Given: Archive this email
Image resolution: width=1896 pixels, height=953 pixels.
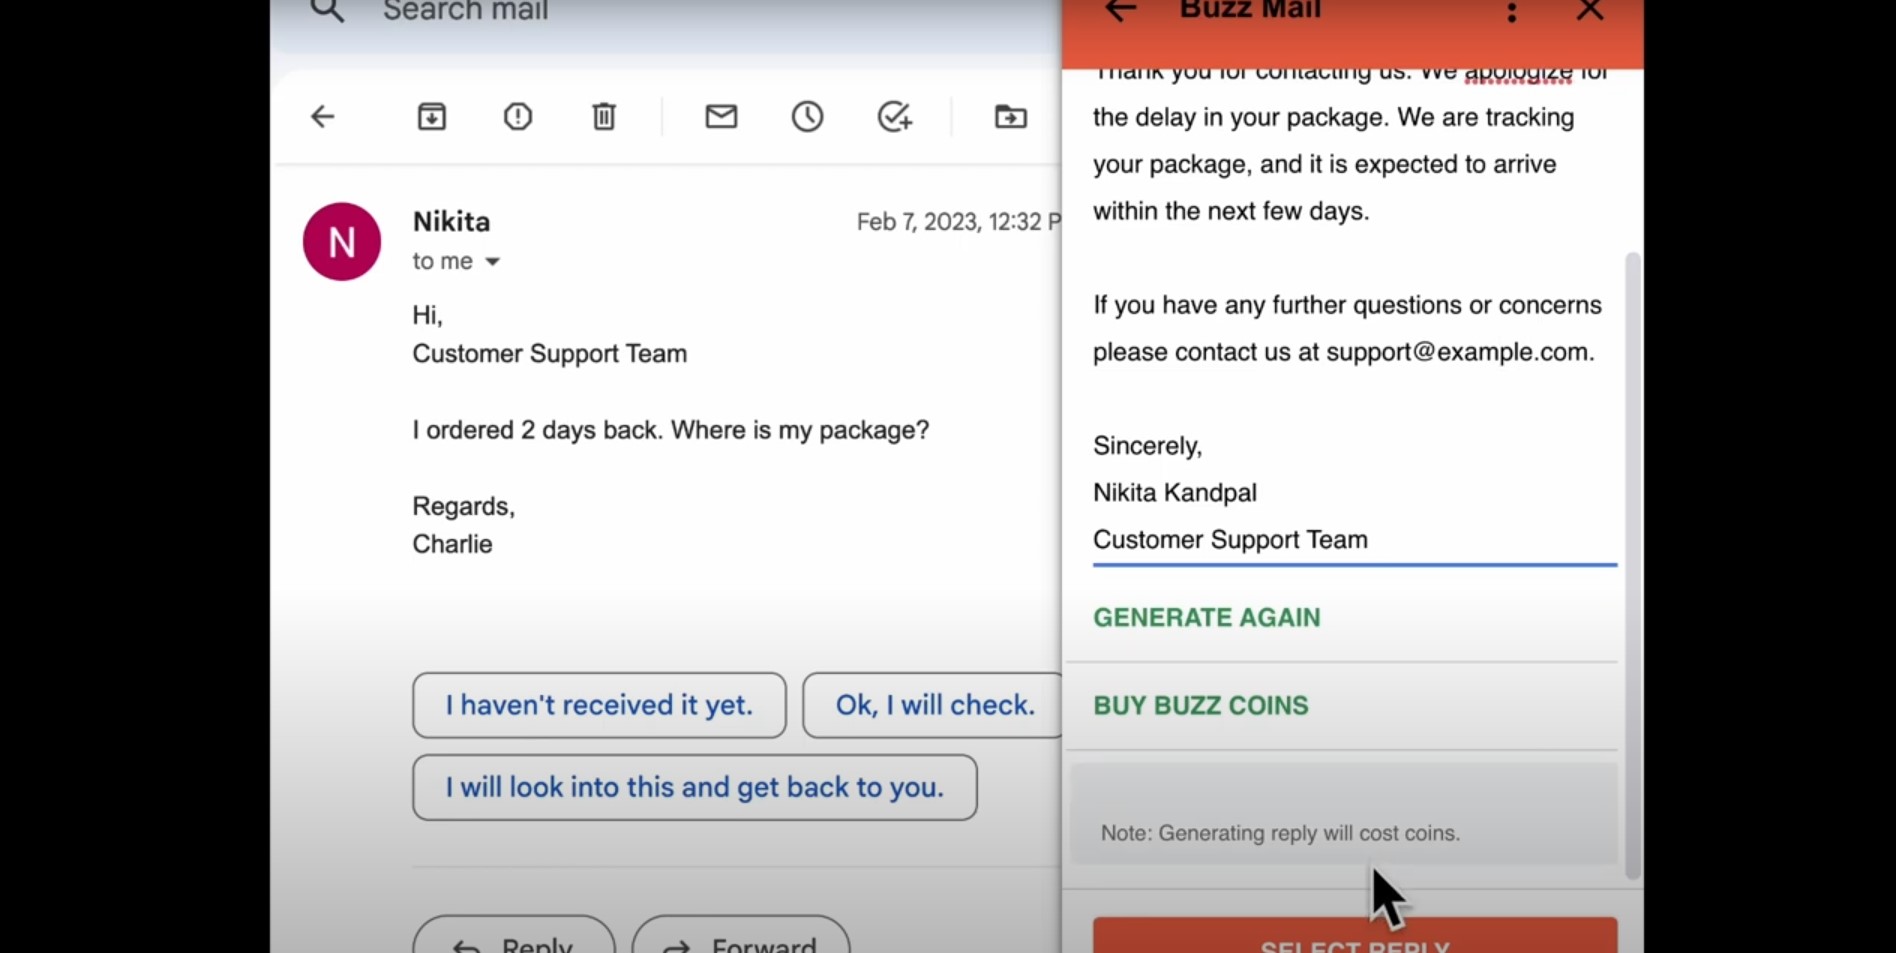Looking at the screenshot, I should (x=432, y=117).
